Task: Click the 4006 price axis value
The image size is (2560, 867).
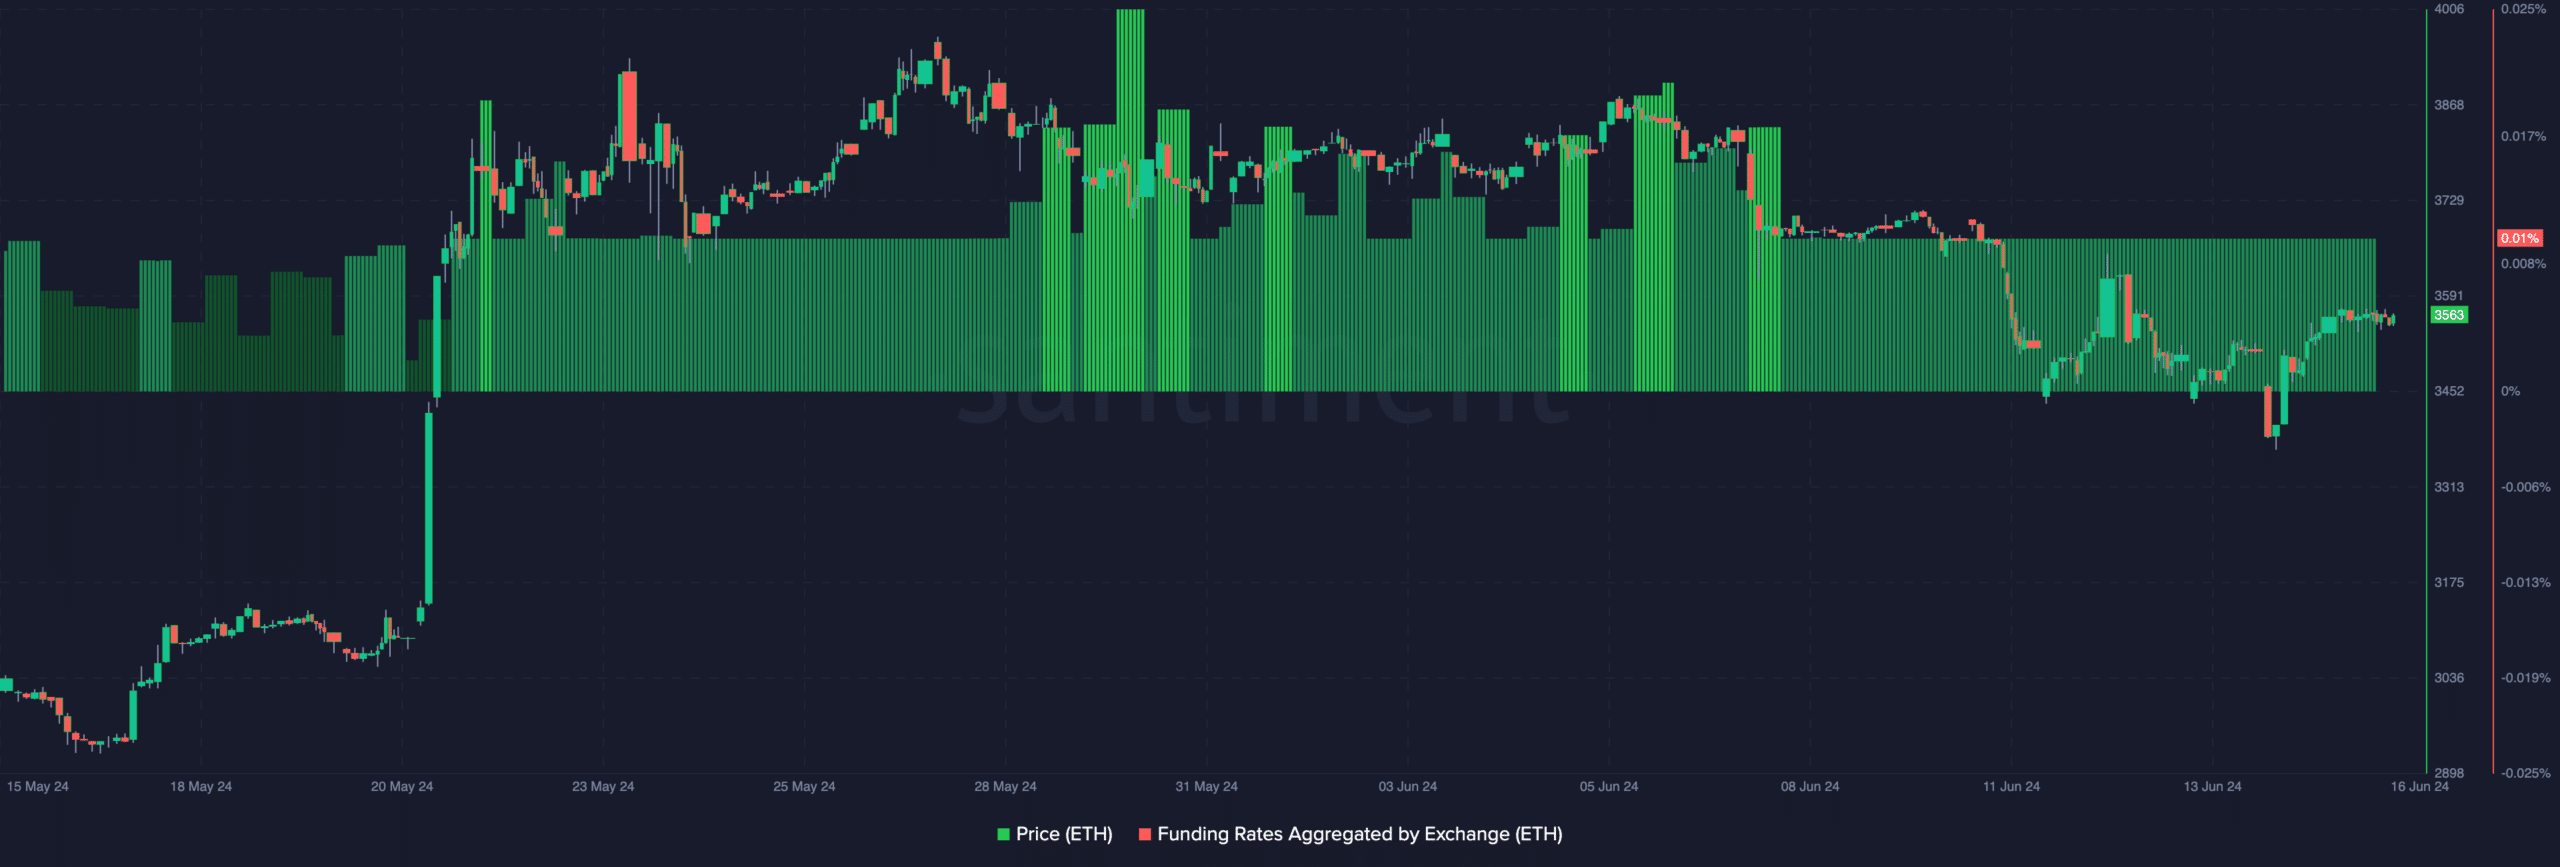Action: pos(2449,9)
